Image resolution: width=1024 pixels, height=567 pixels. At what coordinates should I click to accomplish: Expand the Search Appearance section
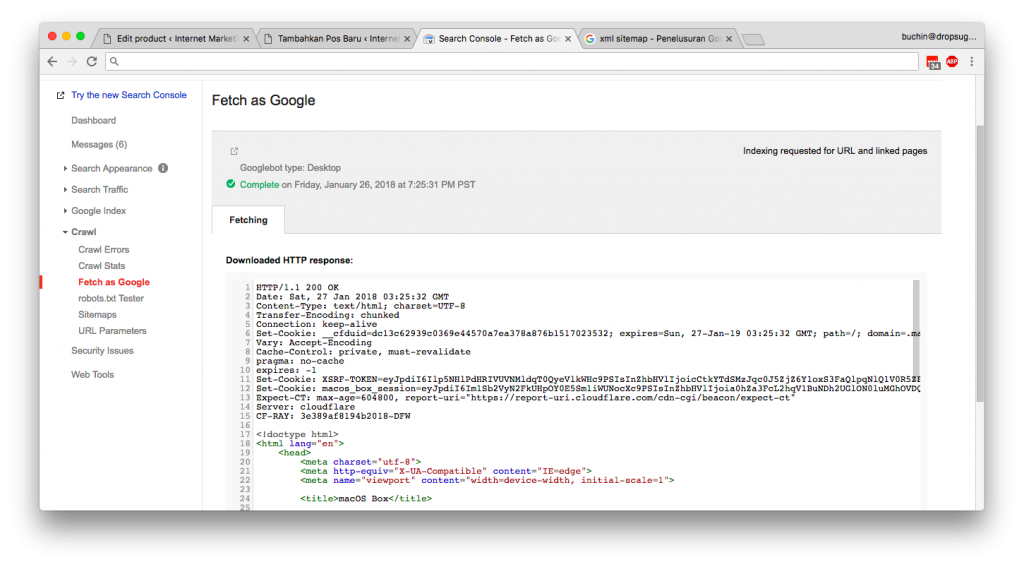(112, 169)
